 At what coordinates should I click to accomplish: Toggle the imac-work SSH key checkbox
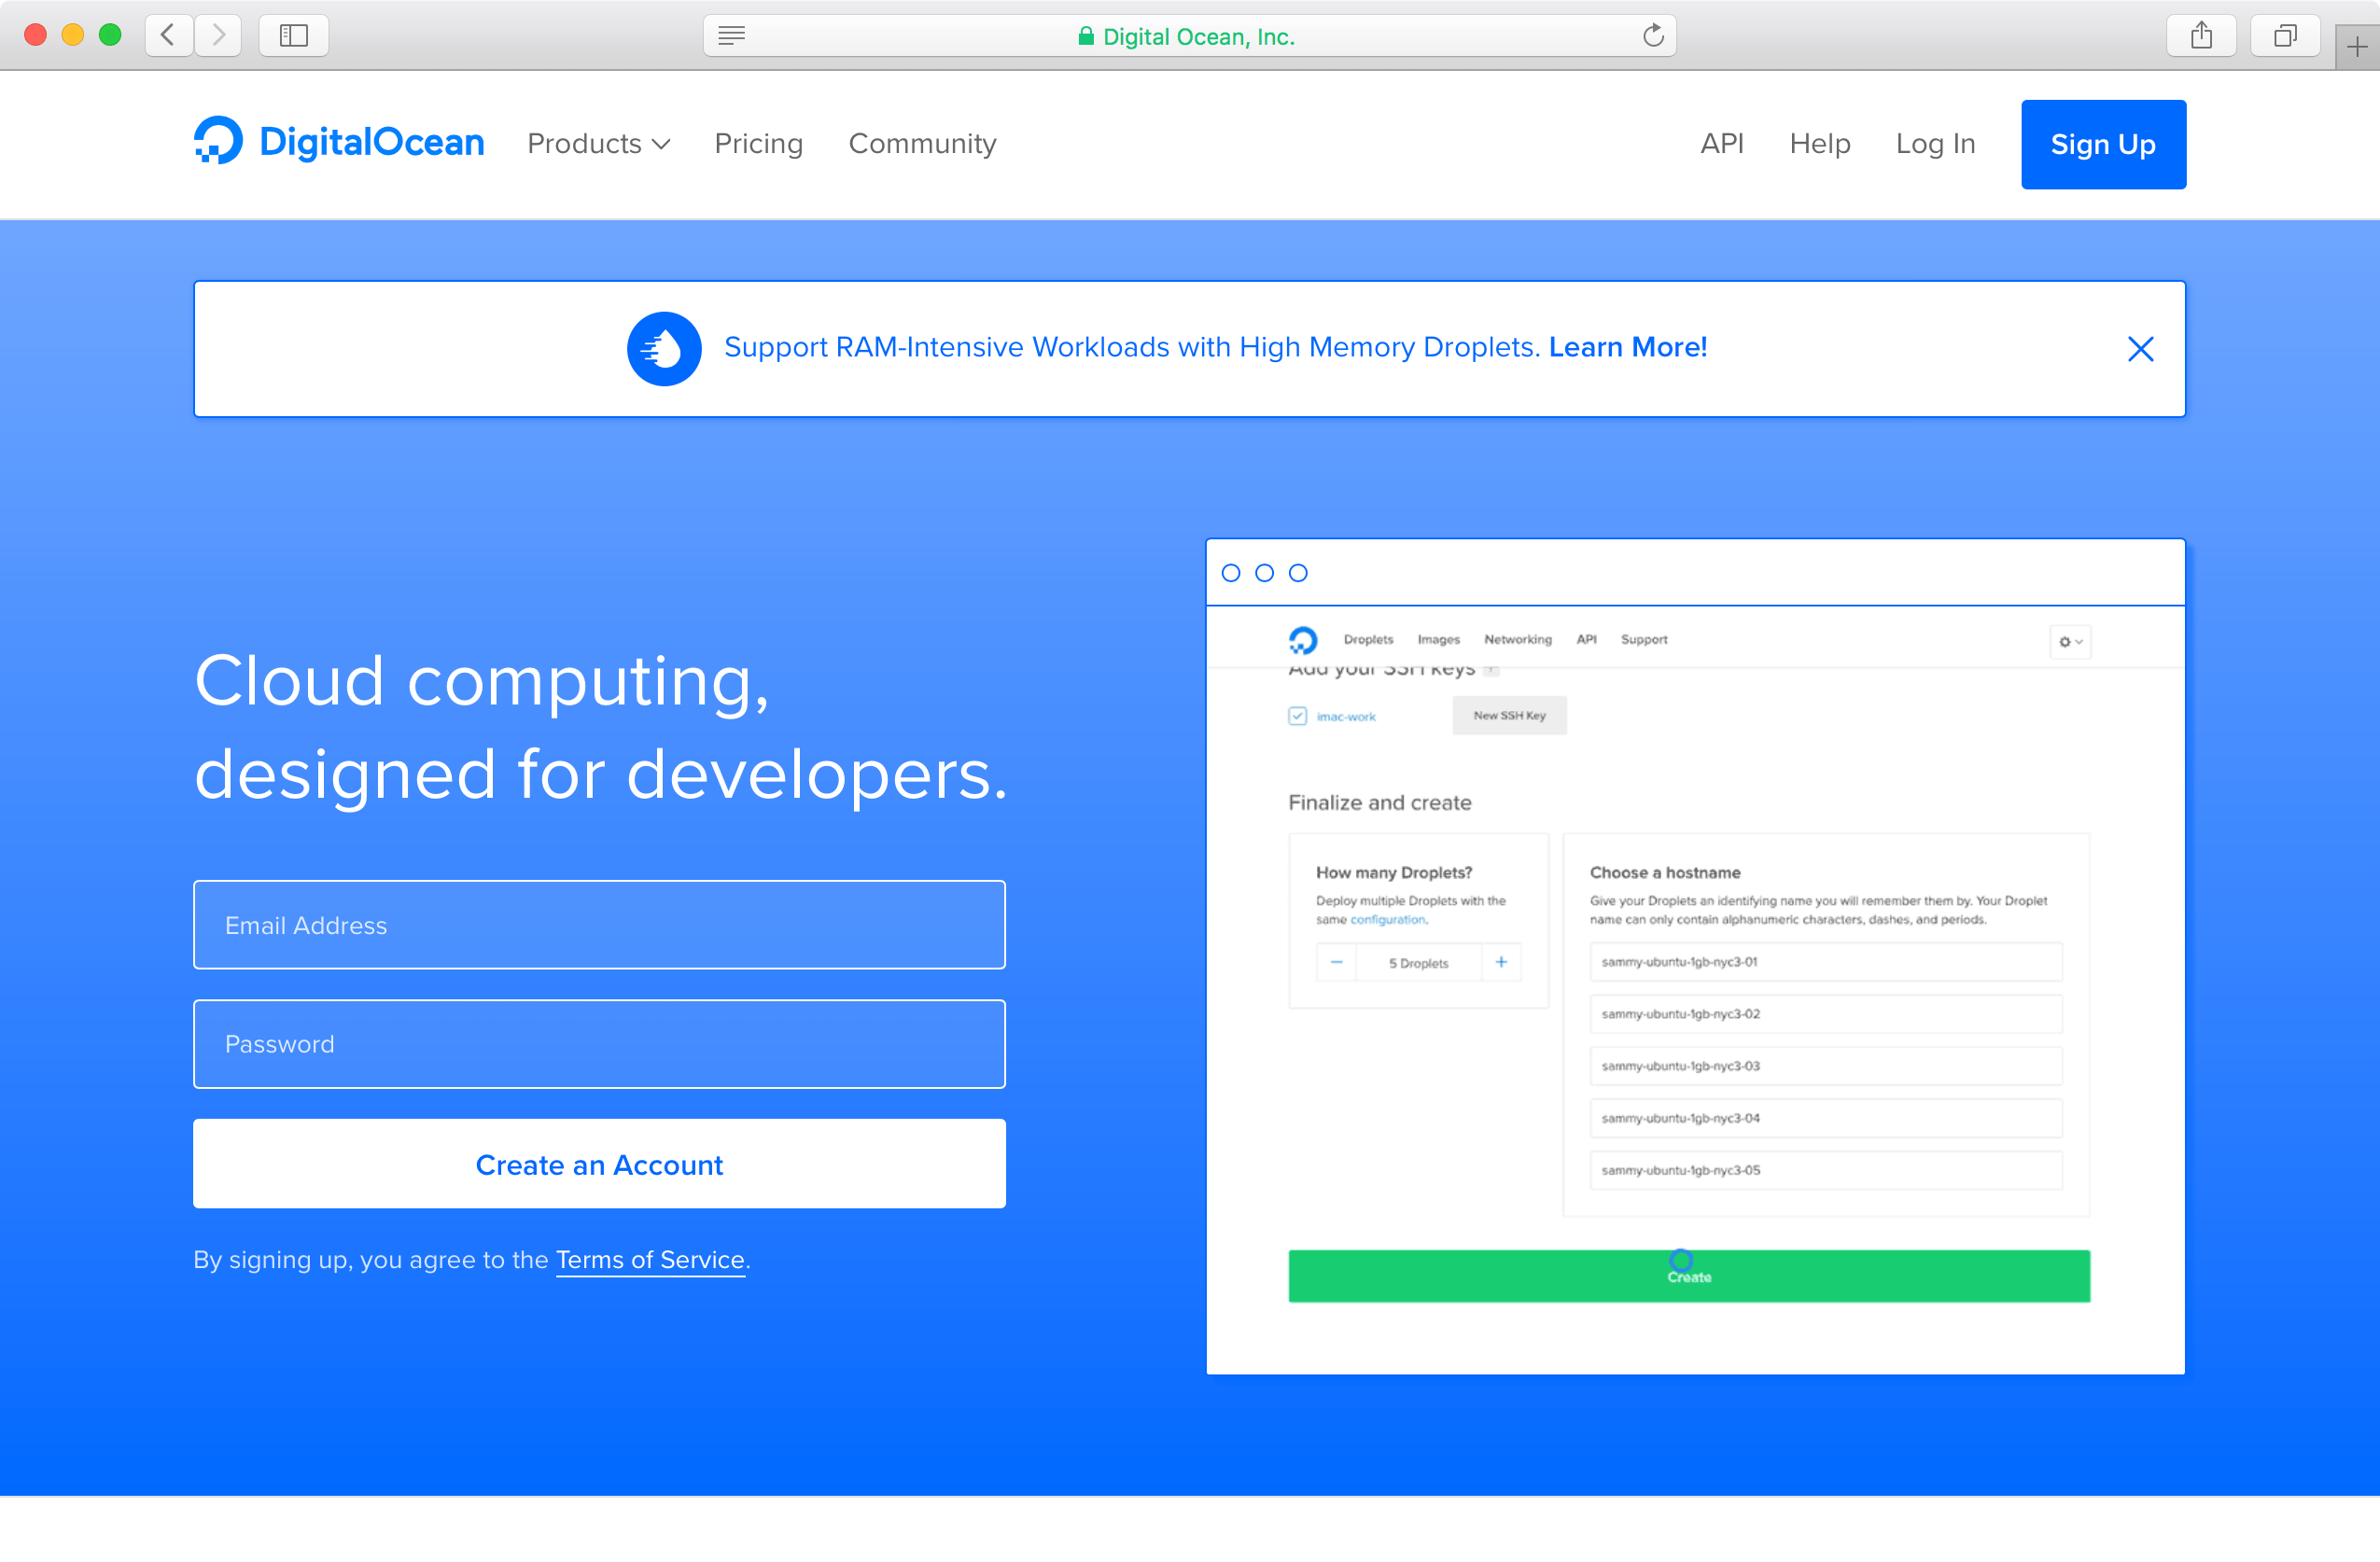(x=1297, y=716)
